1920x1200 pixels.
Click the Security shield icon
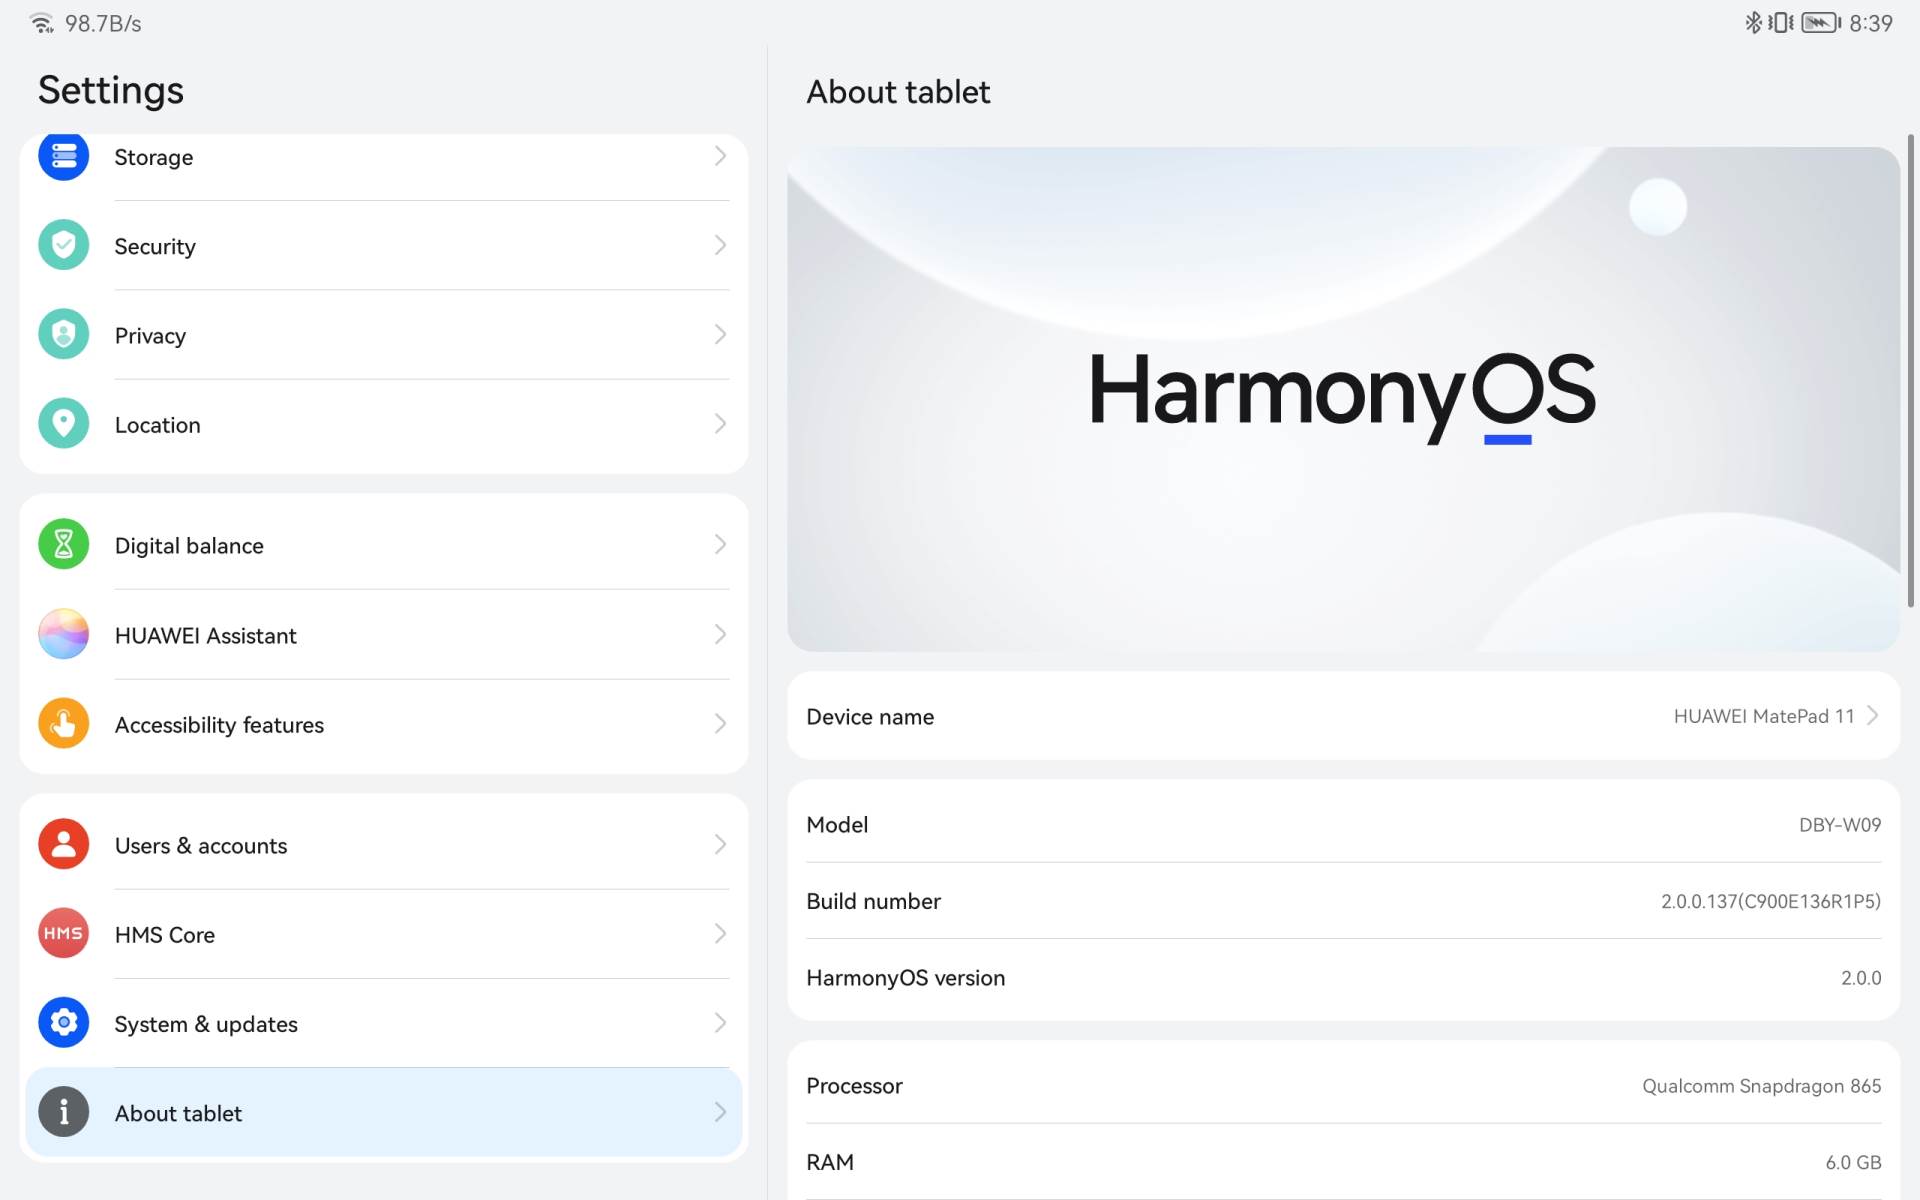[x=63, y=245]
